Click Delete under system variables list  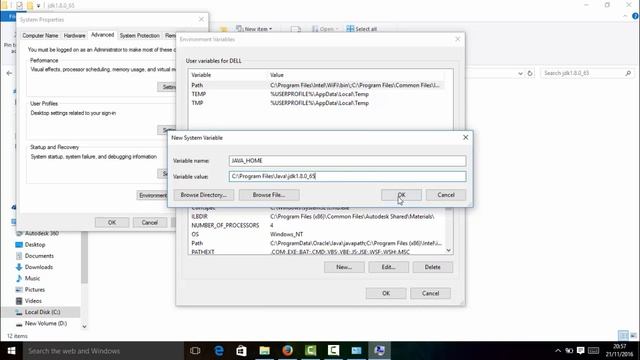coord(433,267)
